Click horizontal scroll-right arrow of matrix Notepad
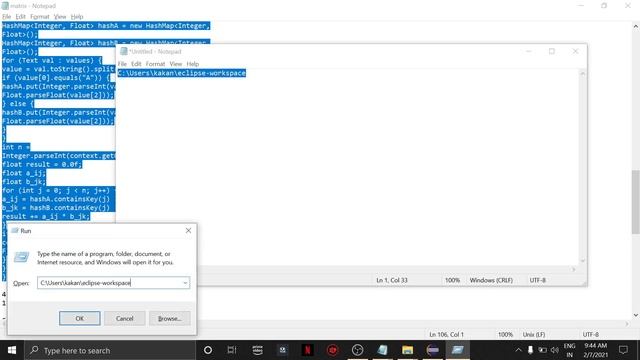The height and width of the screenshot is (360, 640). (627, 324)
